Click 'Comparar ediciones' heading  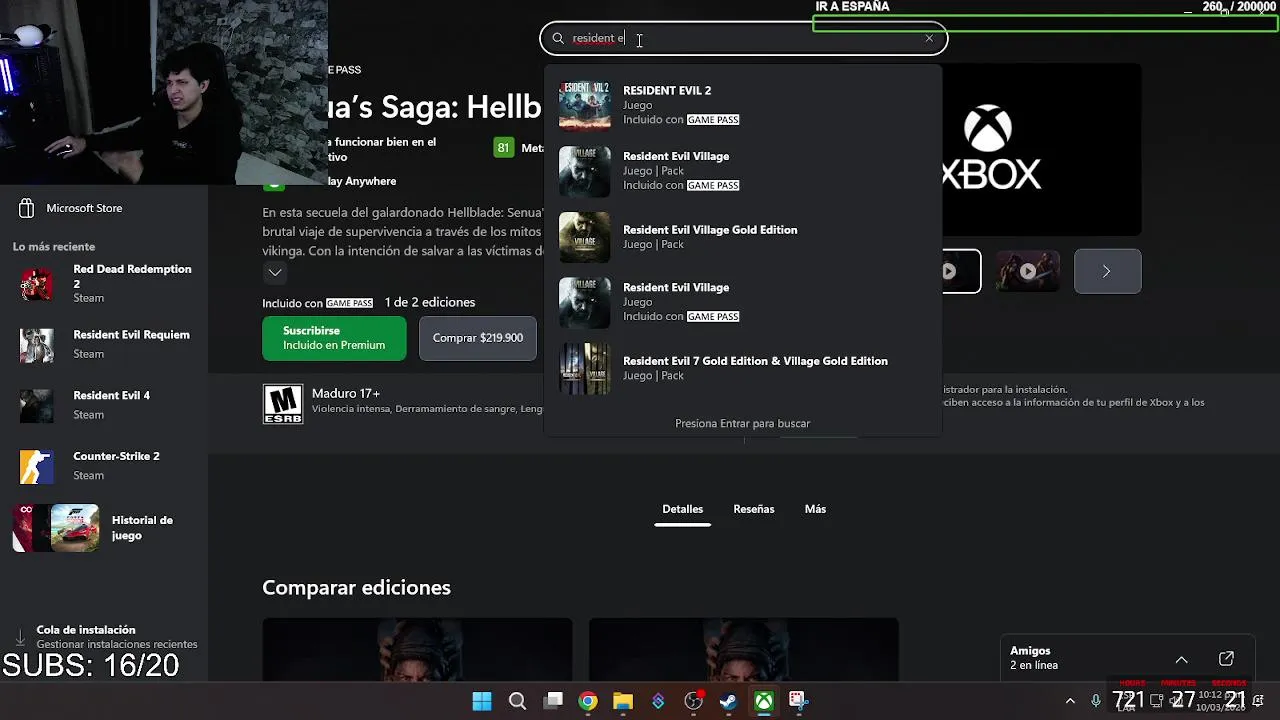tap(356, 588)
